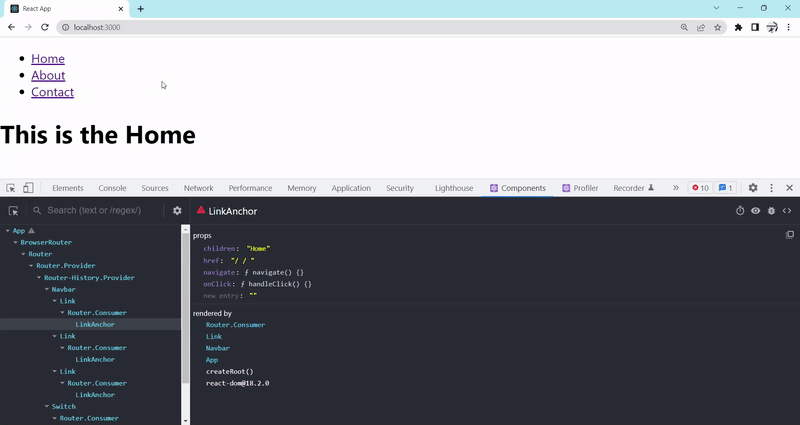Open DevTools customize three-dot menu
This screenshot has height=425, width=800.
pyautogui.click(x=771, y=188)
